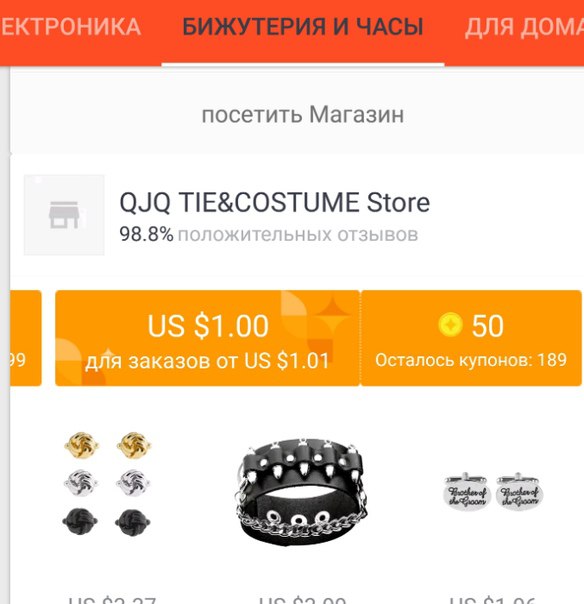Select the price under the leather bracelet
This screenshot has height=604, width=584.
302,600
